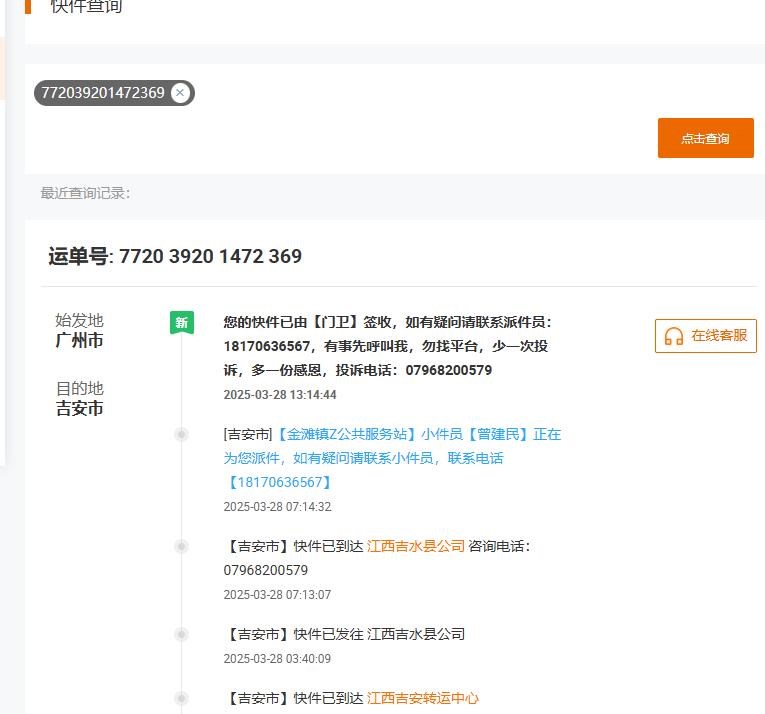The image size is (765, 714).
Task: Click the timeline dot beside 快件已发往 entry
Action: (181, 634)
